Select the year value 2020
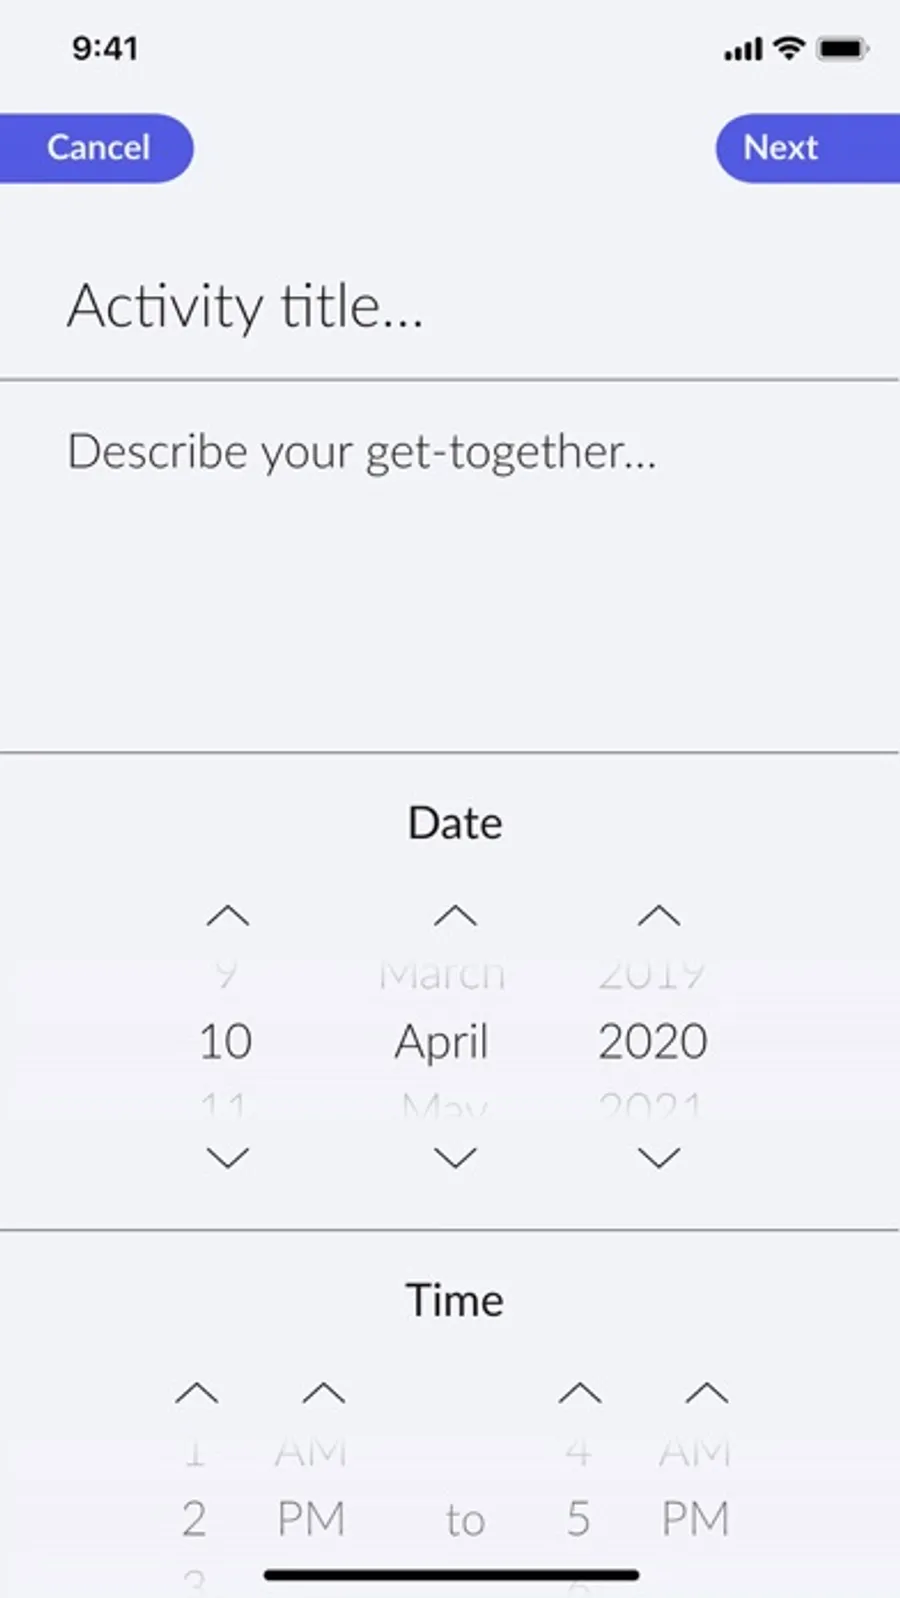 coord(653,1041)
